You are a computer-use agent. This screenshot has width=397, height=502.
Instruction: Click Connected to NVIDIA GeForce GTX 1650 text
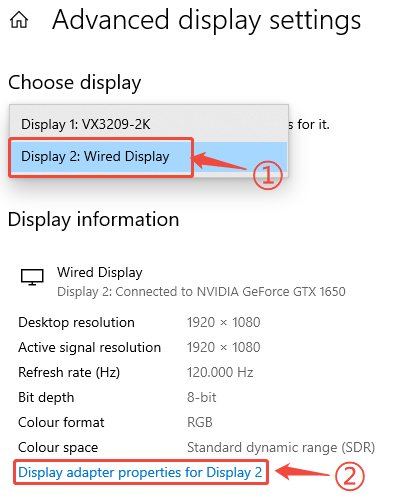(x=230, y=292)
